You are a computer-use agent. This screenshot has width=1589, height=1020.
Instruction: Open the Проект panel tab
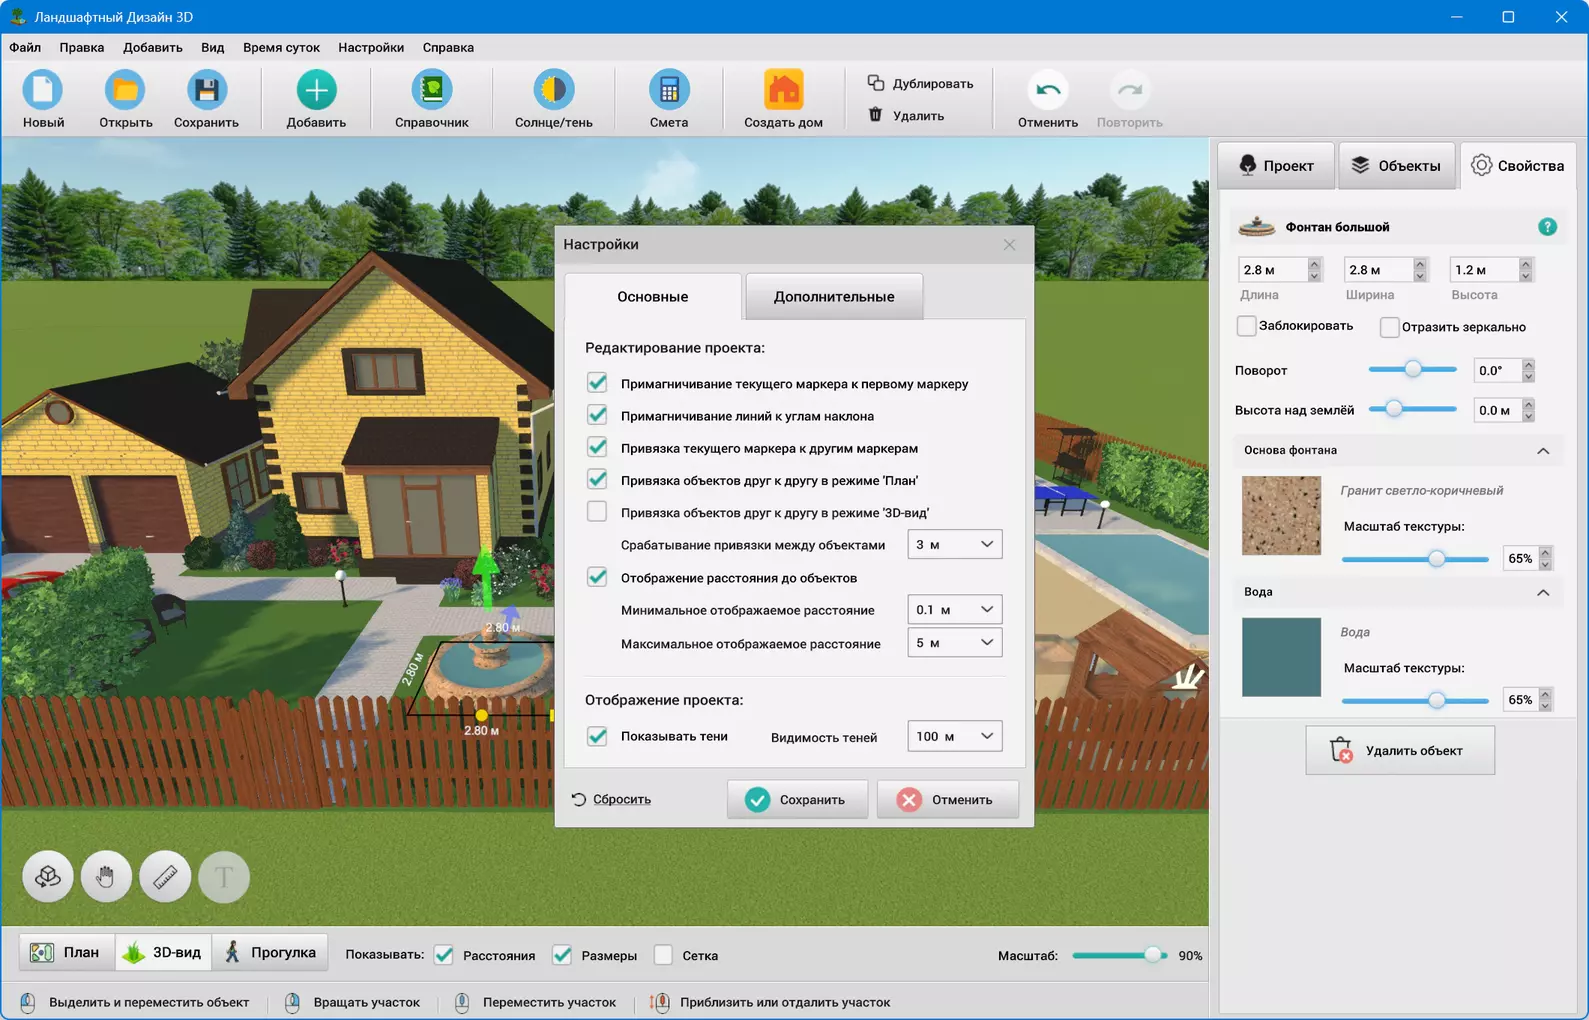[x=1276, y=165]
